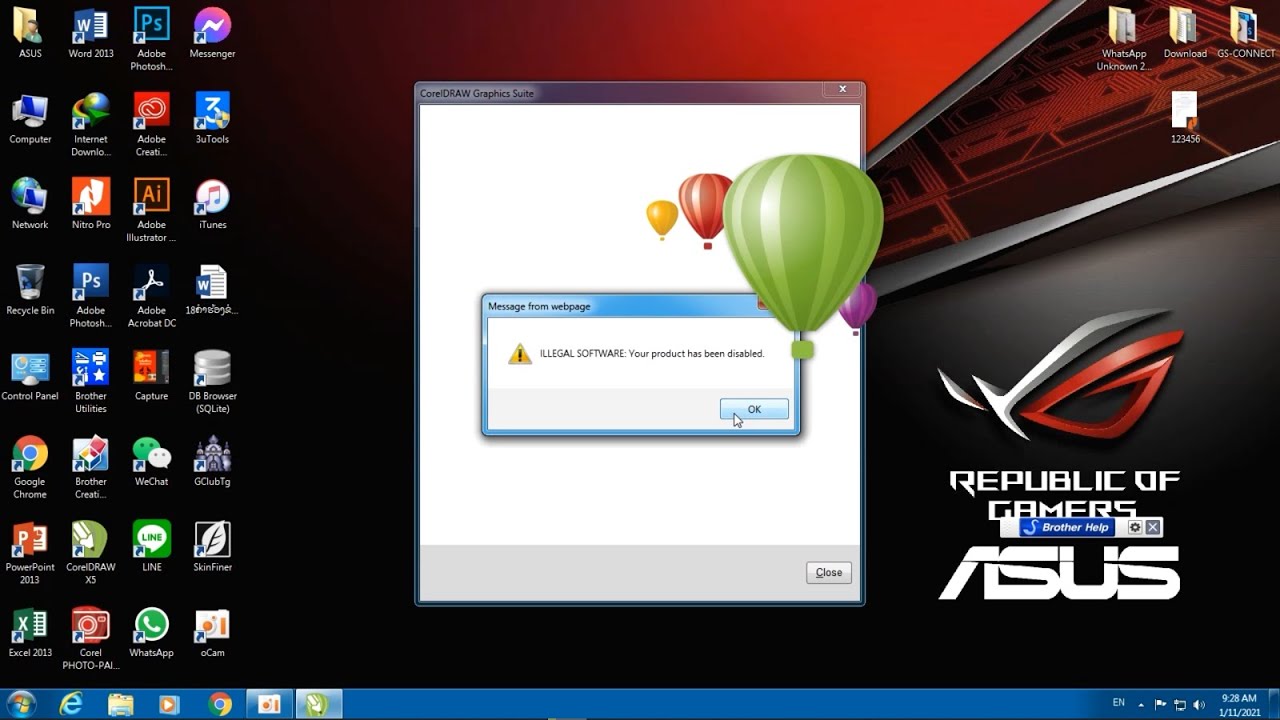The image size is (1280, 720).
Task: Select the WeChat desktop icon
Action: (x=152, y=461)
